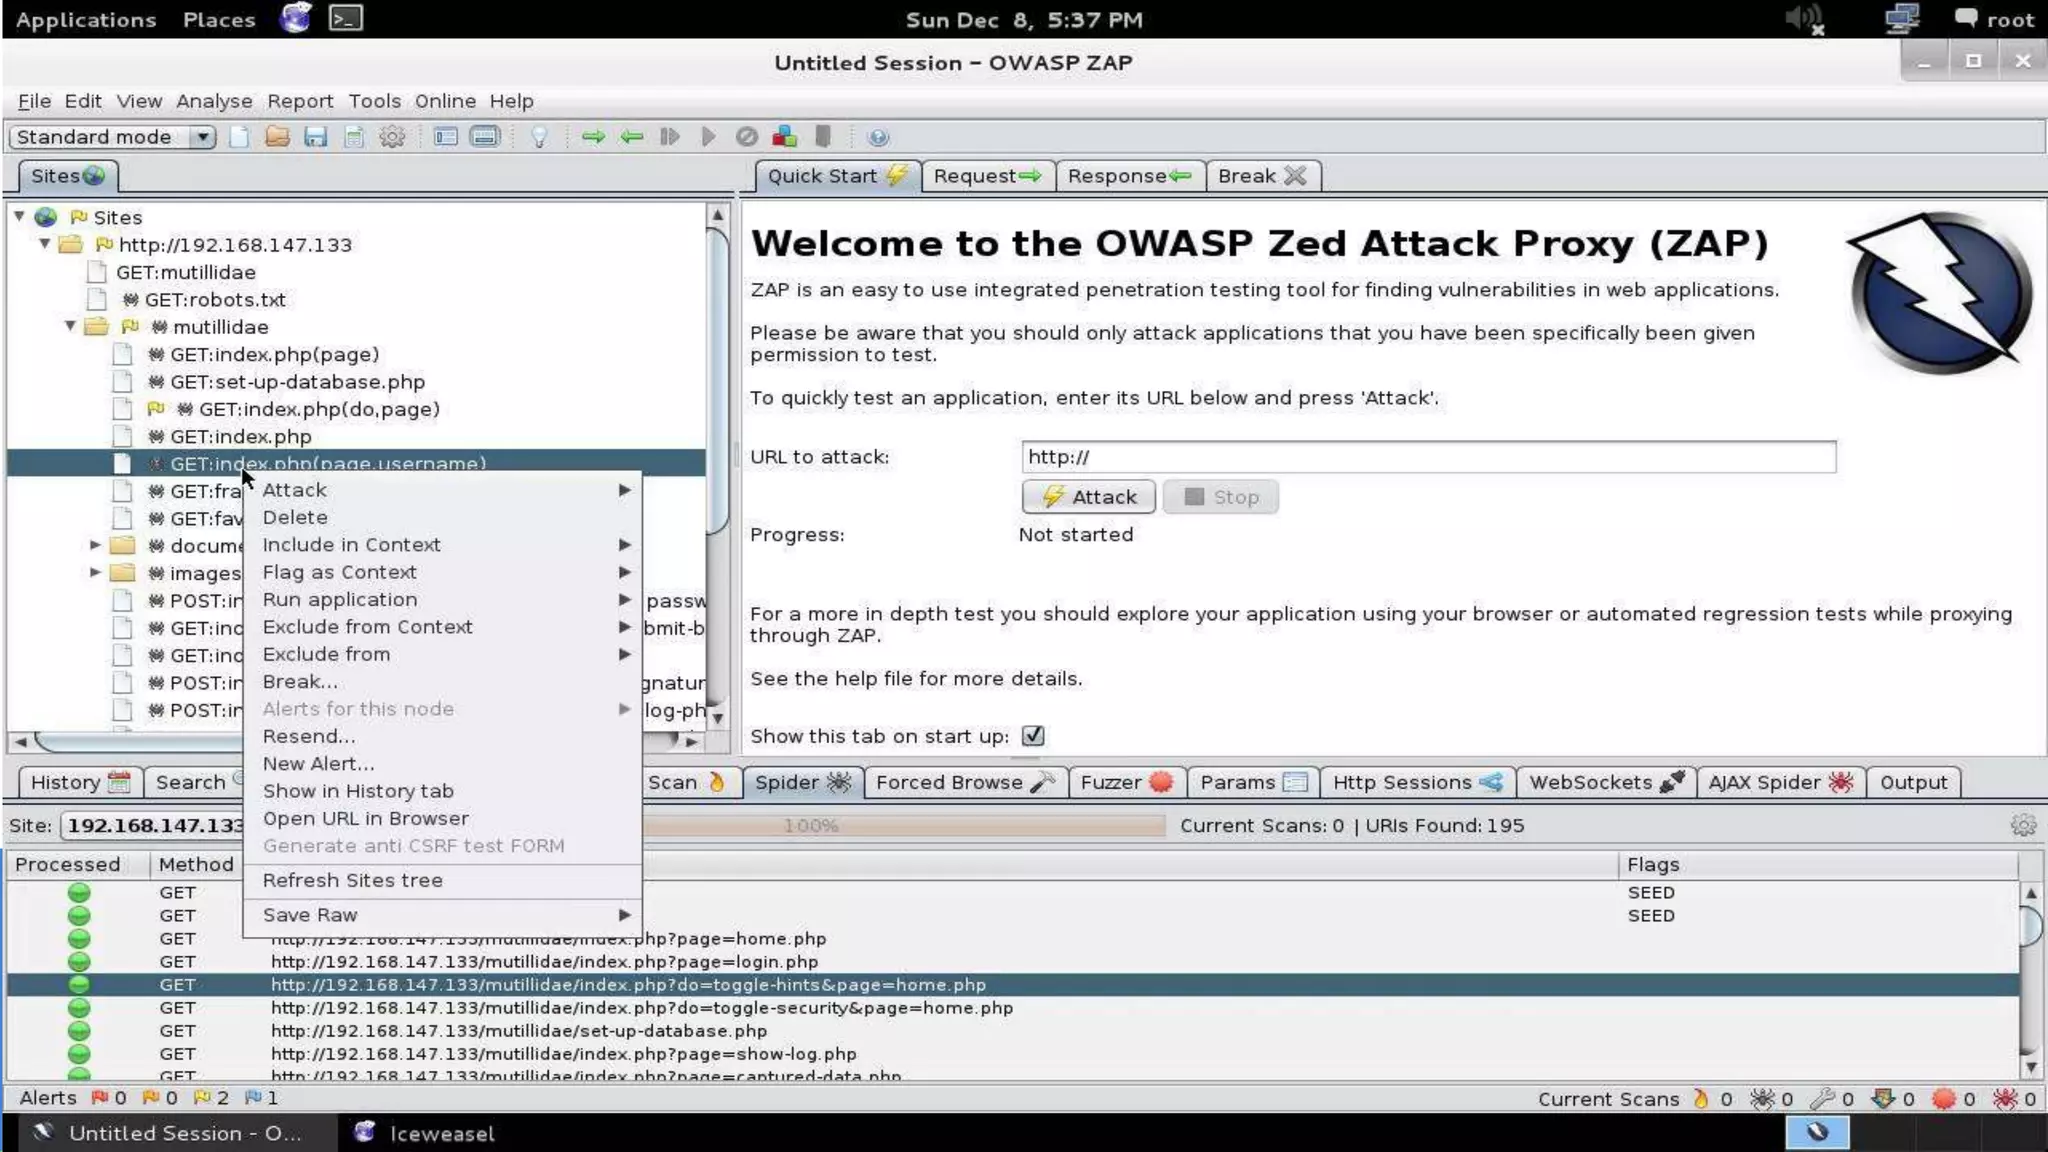
Task: Click the Open Session folder icon
Action: pos(277,137)
